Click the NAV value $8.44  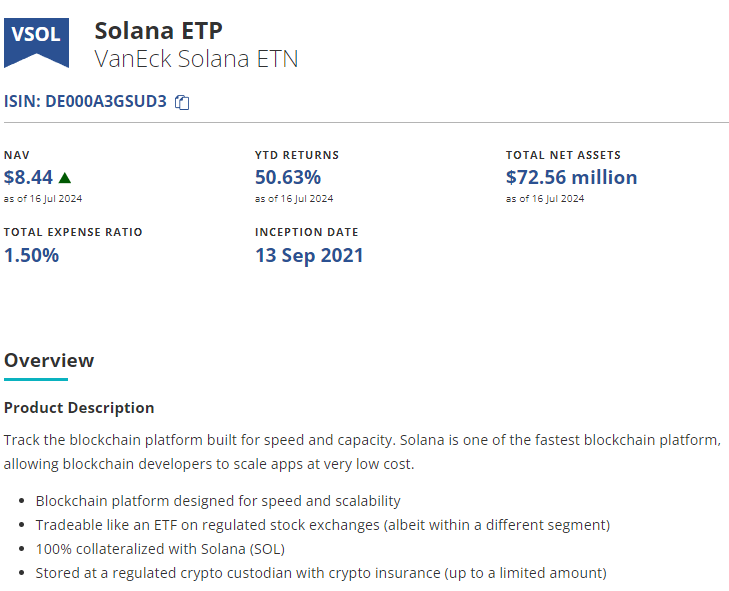point(28,178)
